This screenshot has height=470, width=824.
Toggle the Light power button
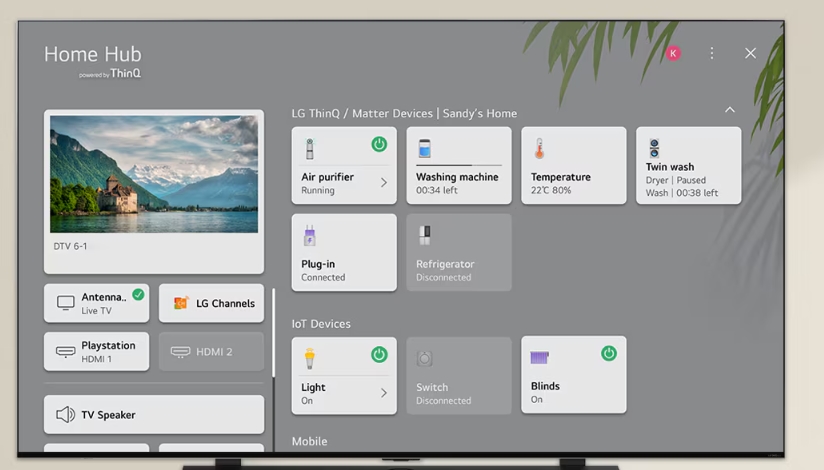379,354
